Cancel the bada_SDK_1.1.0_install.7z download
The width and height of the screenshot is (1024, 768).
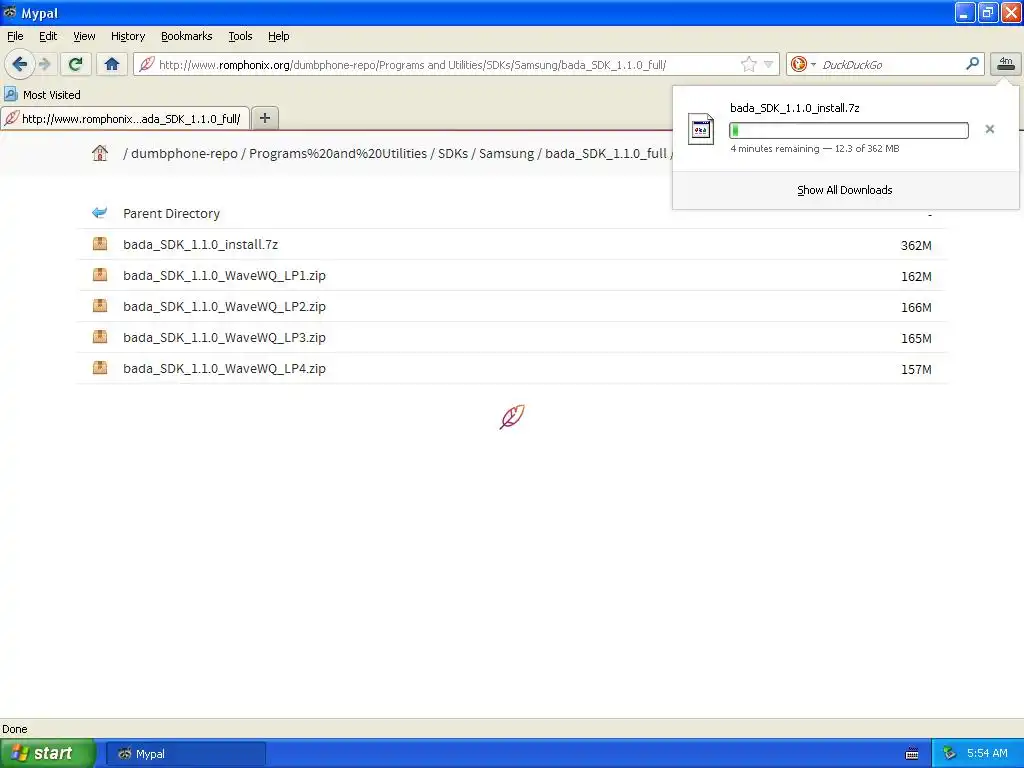(989, 129)
